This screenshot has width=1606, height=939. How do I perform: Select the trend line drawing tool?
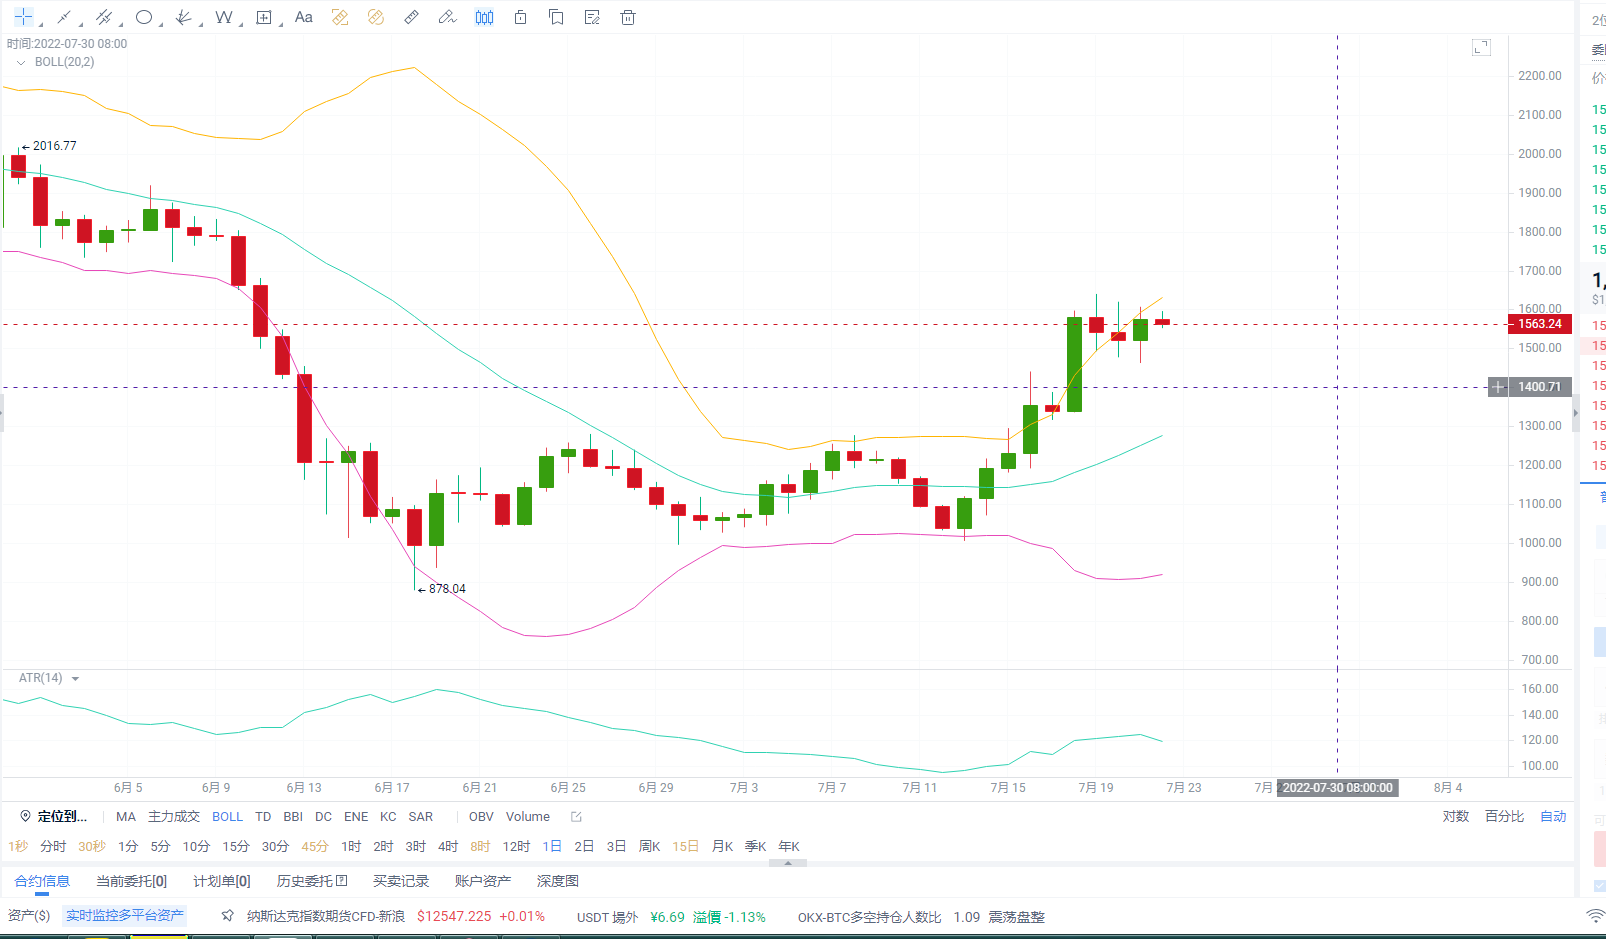click(63, 17)
